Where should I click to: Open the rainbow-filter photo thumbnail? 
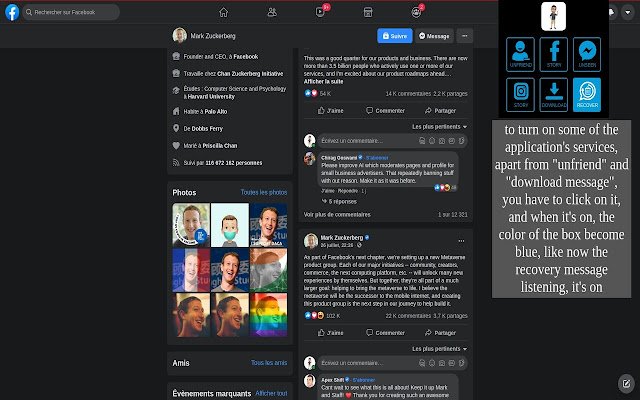pyautogui.click(x=269, y=315)
